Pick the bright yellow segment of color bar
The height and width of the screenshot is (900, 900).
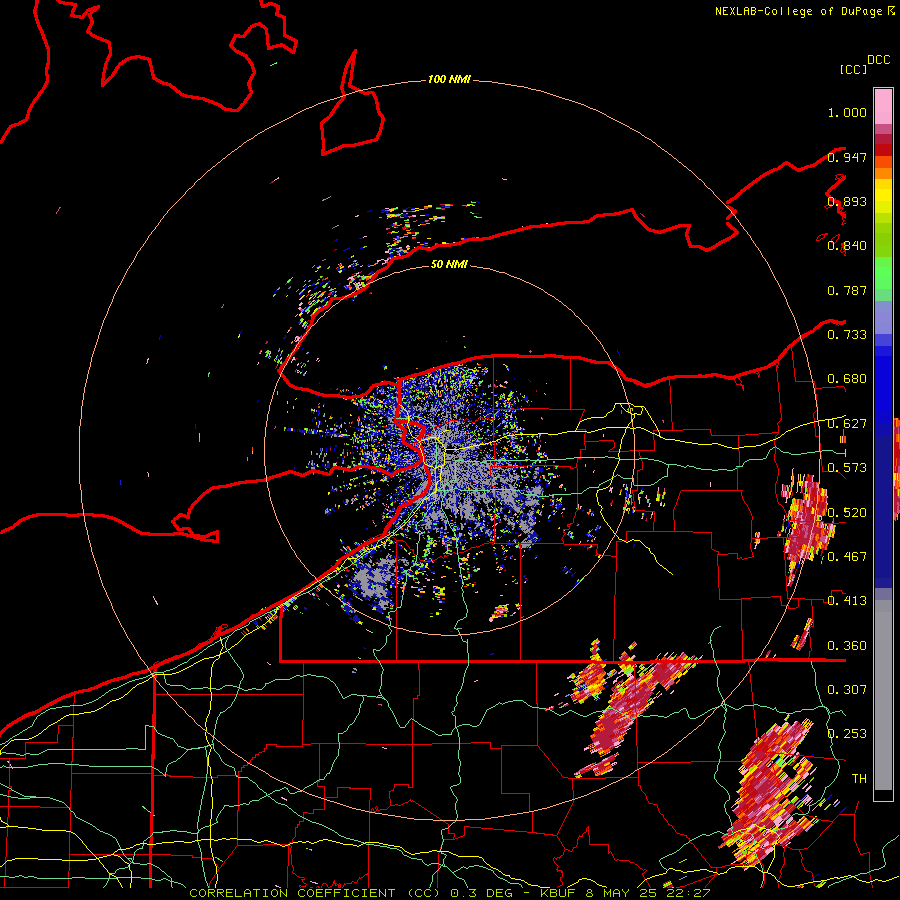[x=883, y=196]
